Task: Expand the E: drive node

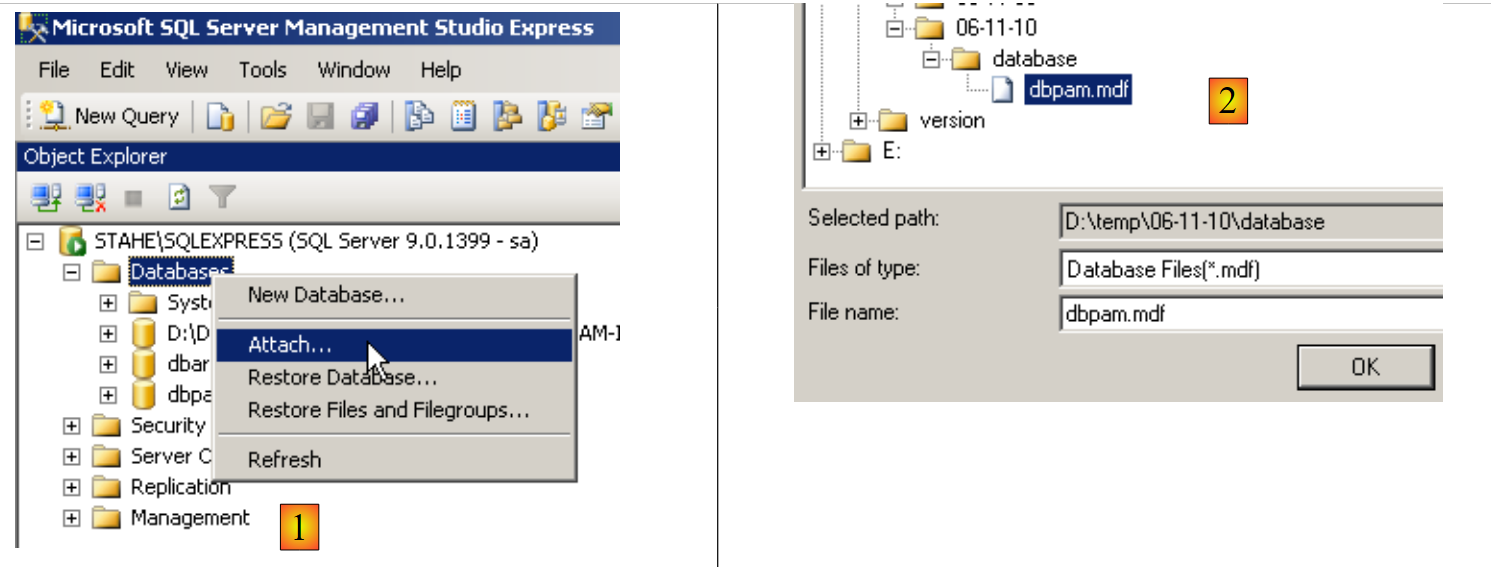Action: [x=821, y=152]
